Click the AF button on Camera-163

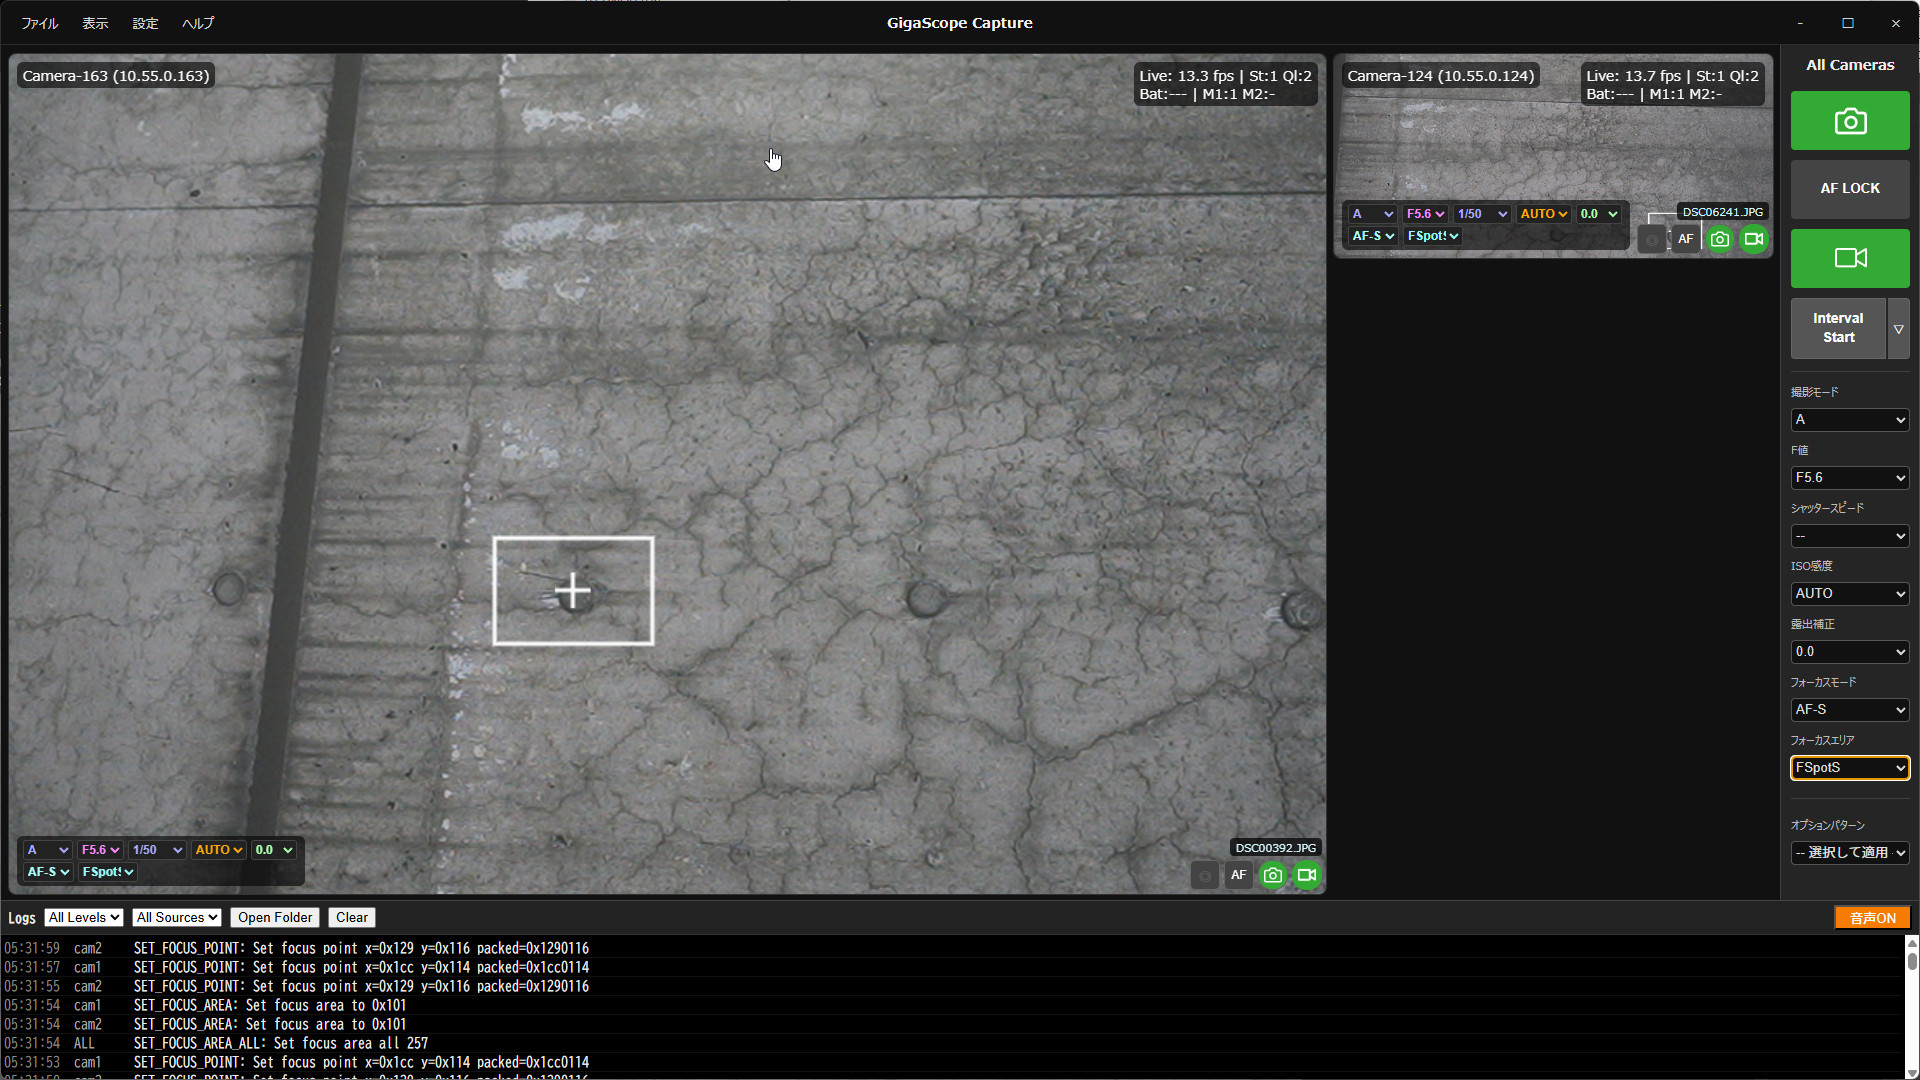click(1238, 875)
